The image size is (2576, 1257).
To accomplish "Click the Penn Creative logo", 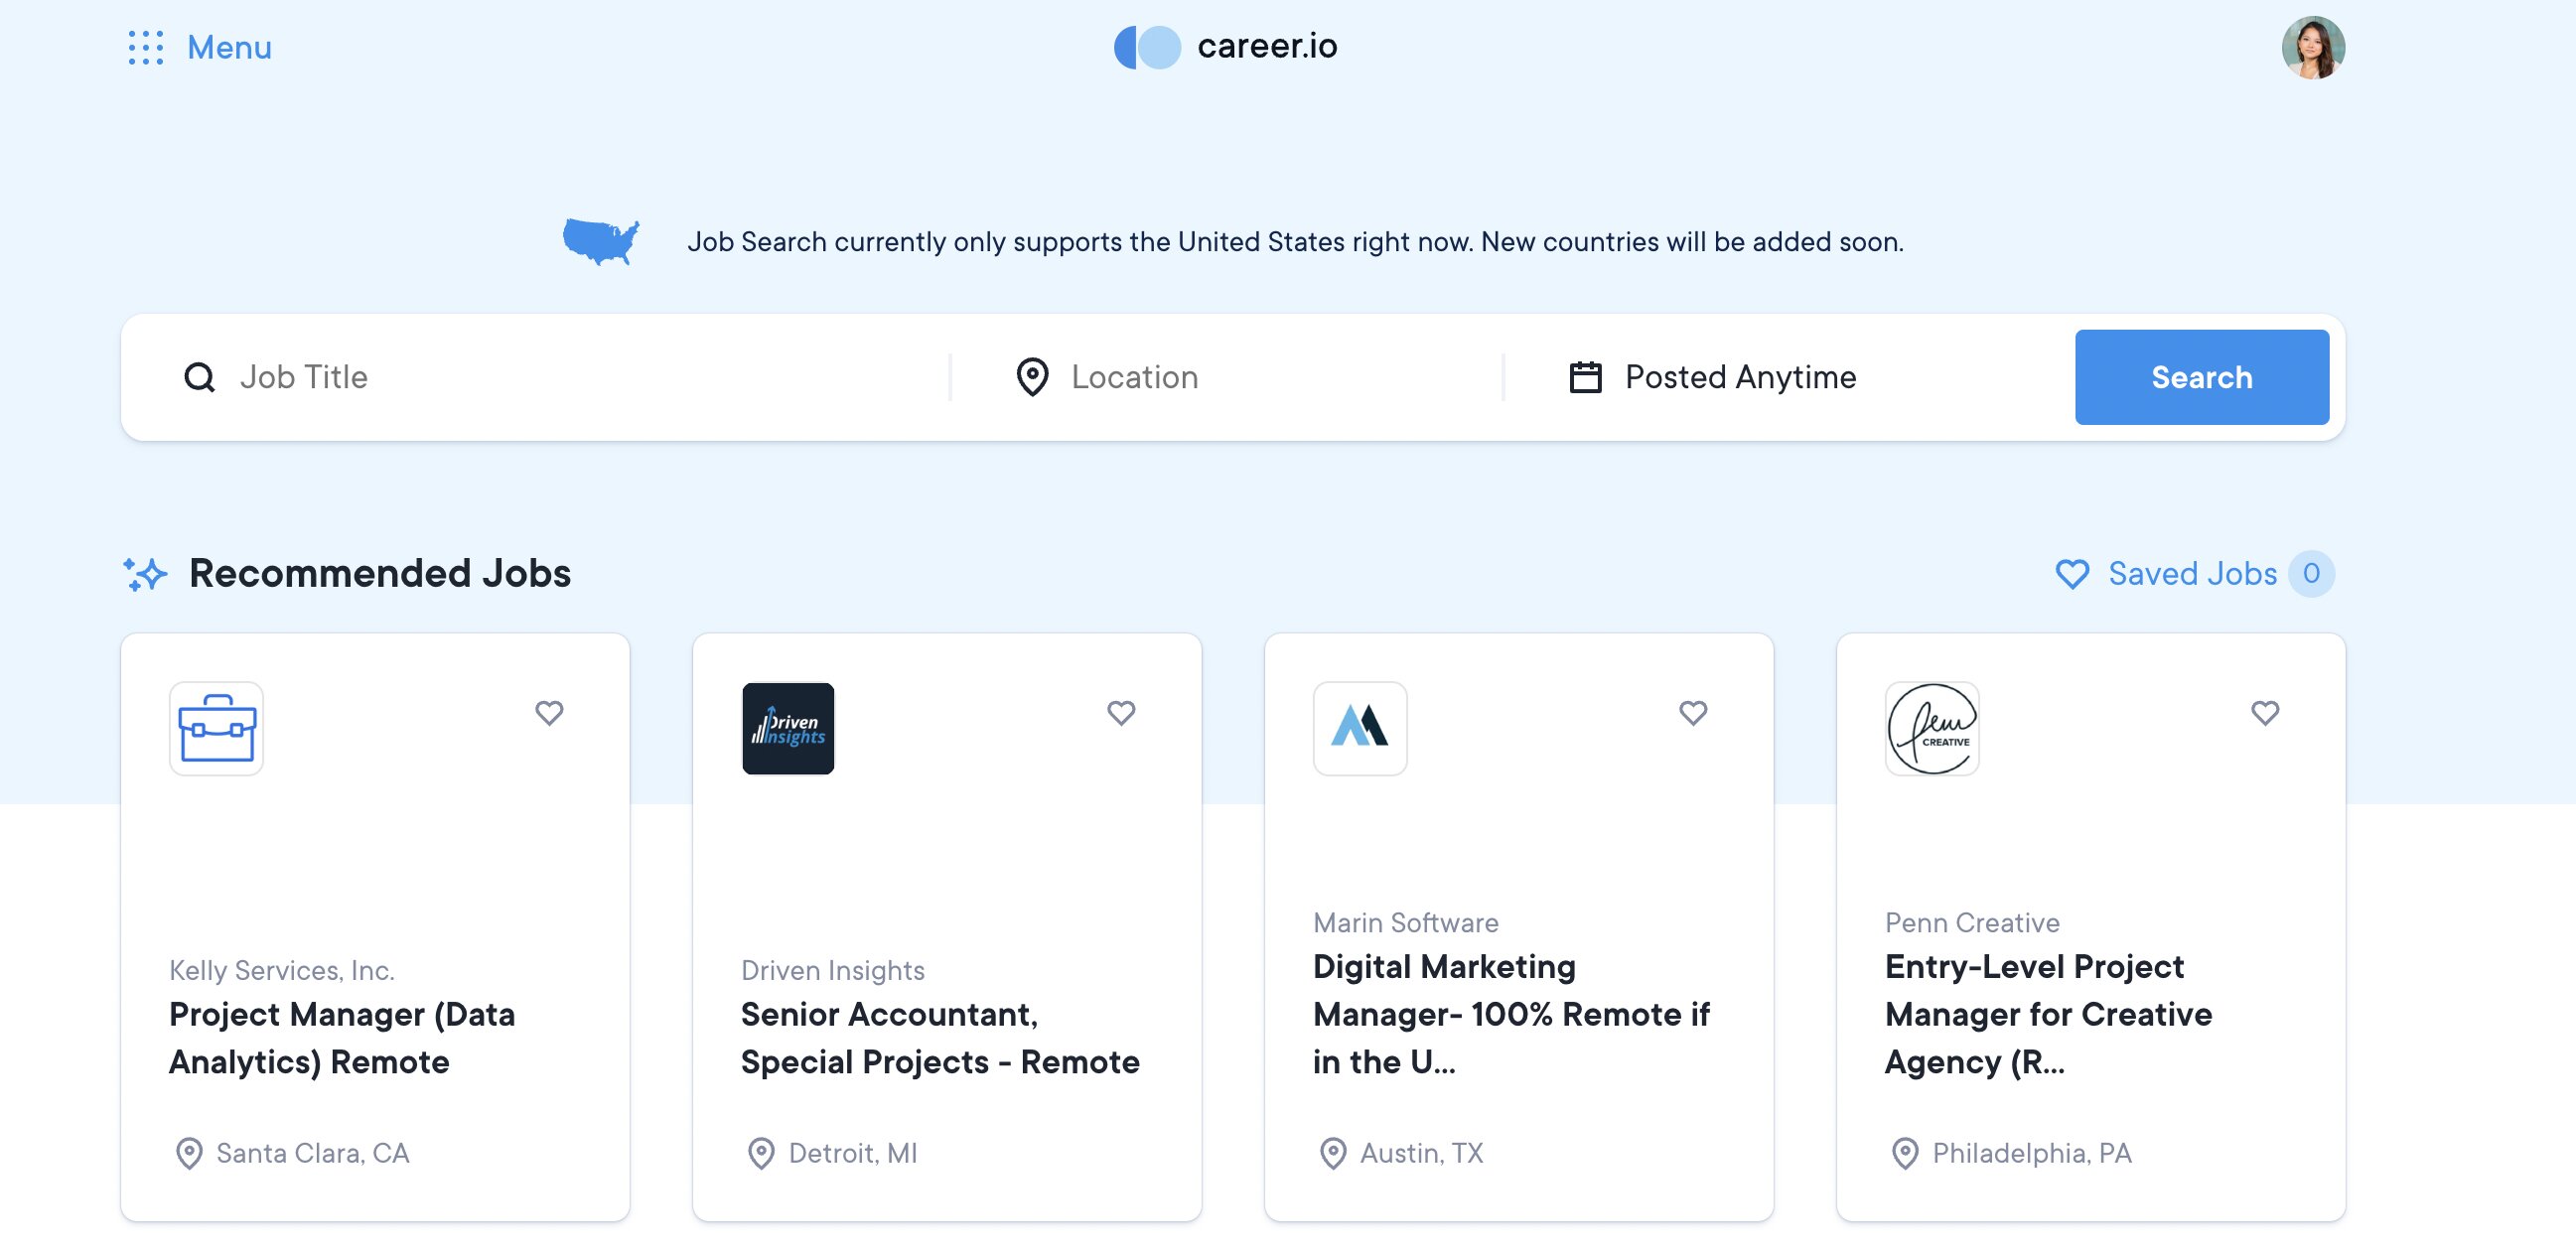I will 1931,728.
